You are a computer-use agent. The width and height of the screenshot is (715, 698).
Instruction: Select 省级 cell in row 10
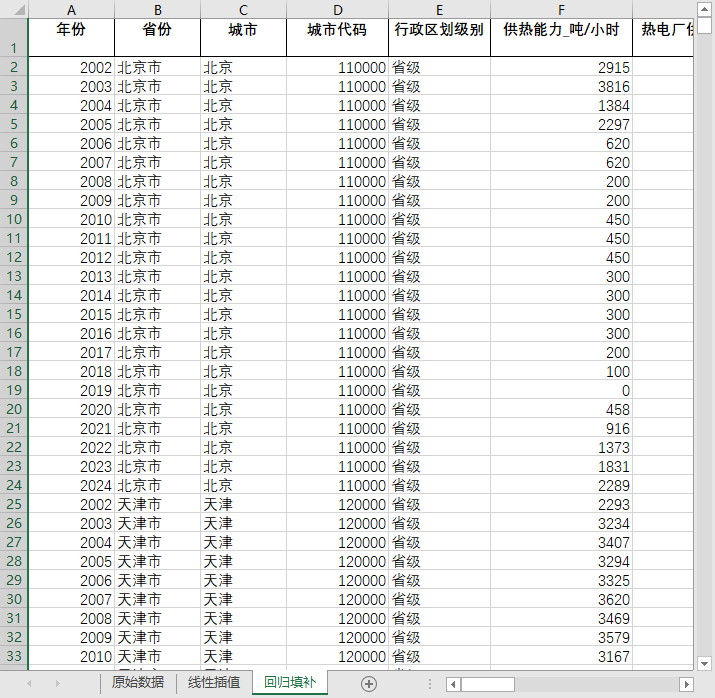[x=439, y=220]
